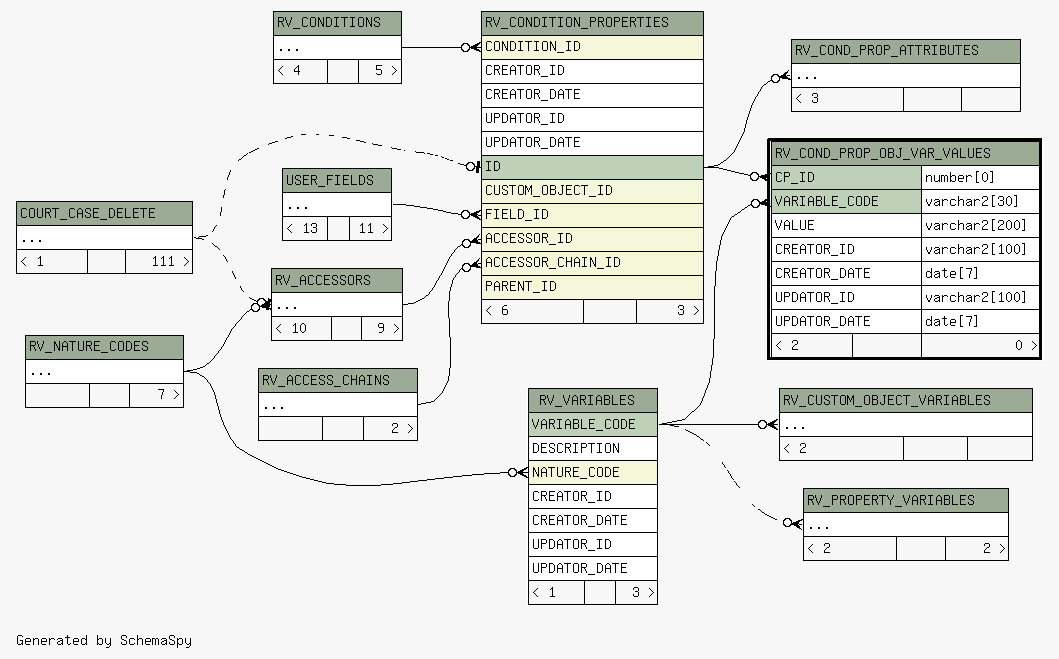Click the '9 >' children count in RV_ACCESSORS
1059x659 pixels.
(382, 328)
